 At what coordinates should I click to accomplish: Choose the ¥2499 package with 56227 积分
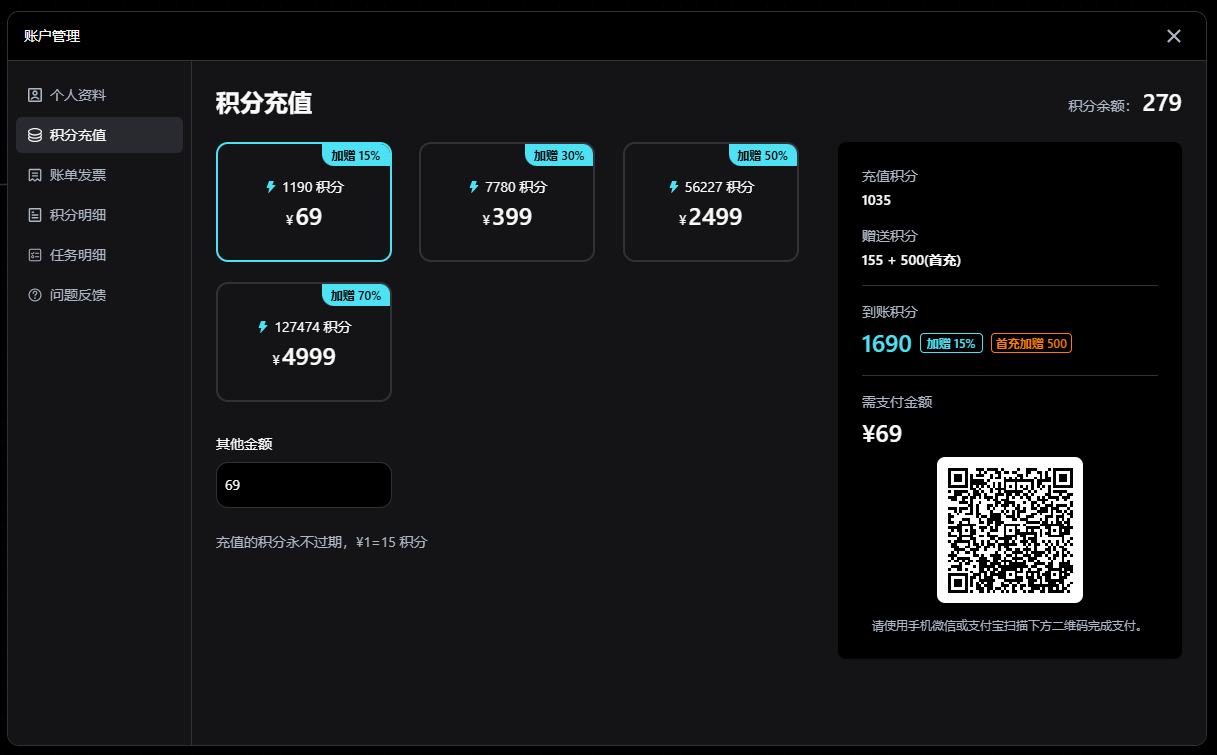pos(711,202)
